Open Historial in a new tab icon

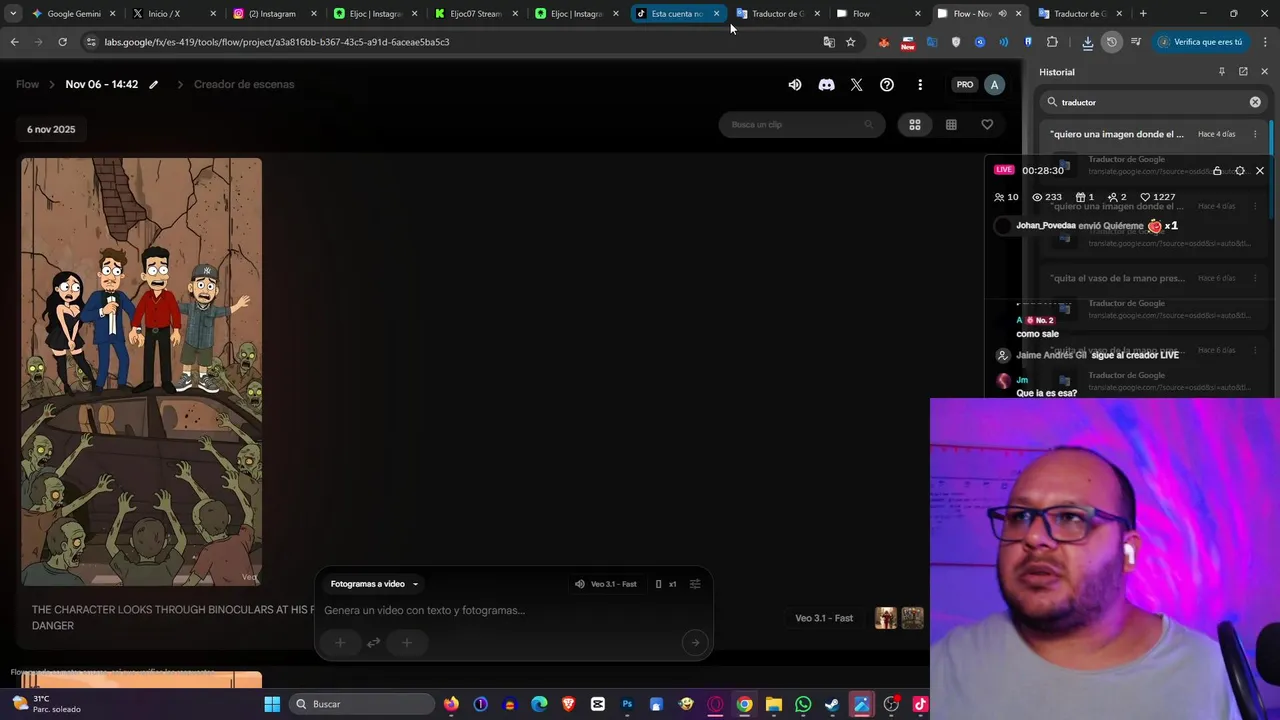(x=1243, y=72)
